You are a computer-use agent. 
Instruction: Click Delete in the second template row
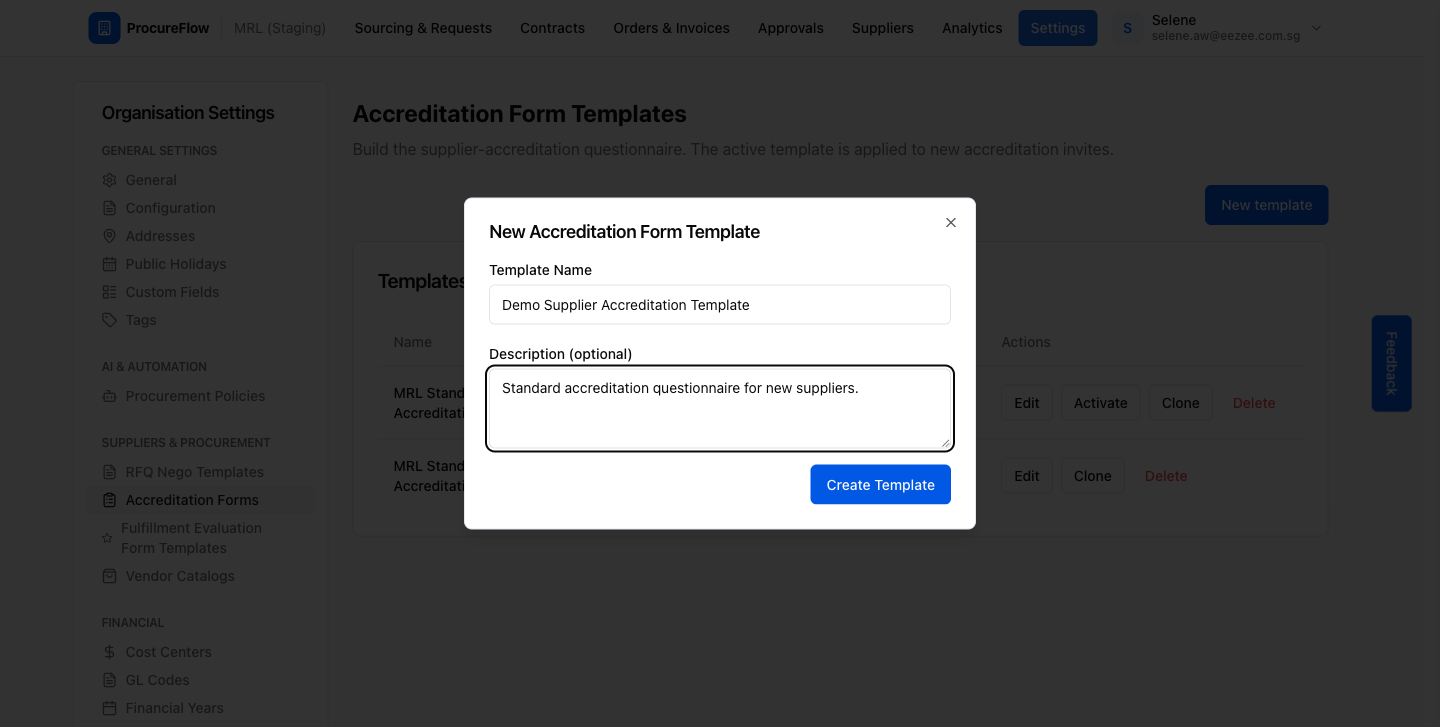pos(1166,476)
